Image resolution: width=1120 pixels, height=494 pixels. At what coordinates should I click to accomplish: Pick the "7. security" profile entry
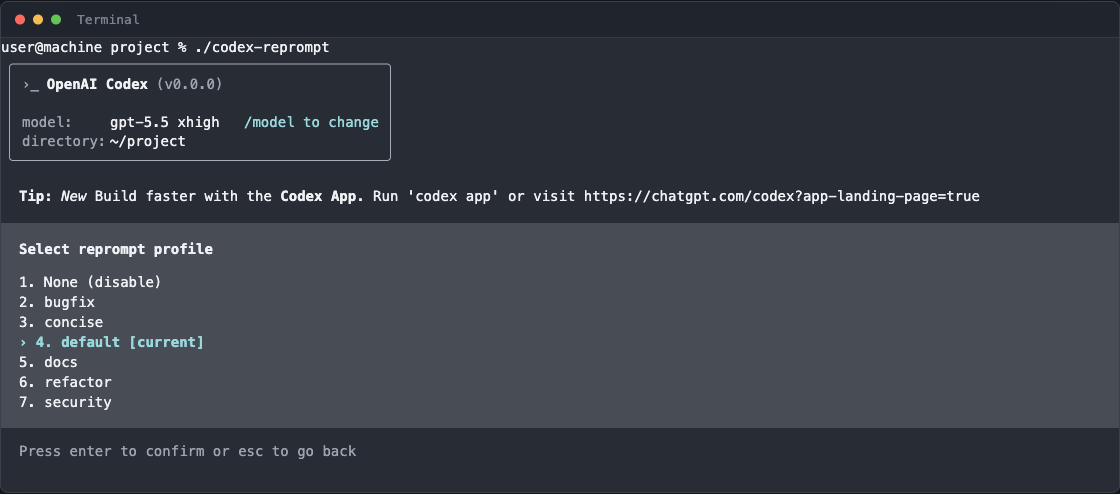[65, 402]
